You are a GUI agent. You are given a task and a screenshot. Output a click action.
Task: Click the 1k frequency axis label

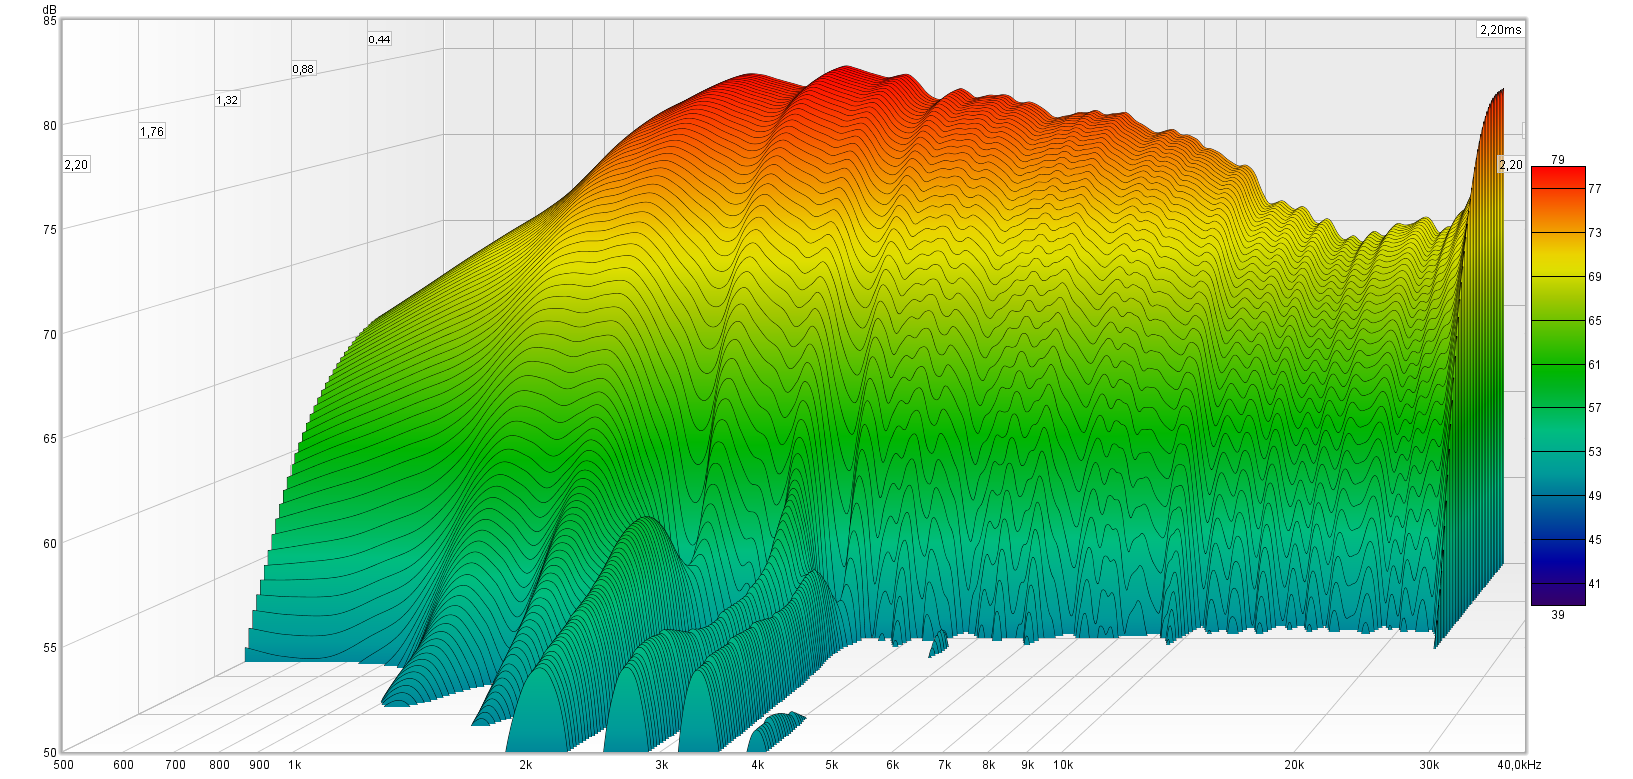pyautogui.click(x=295, y=765)
